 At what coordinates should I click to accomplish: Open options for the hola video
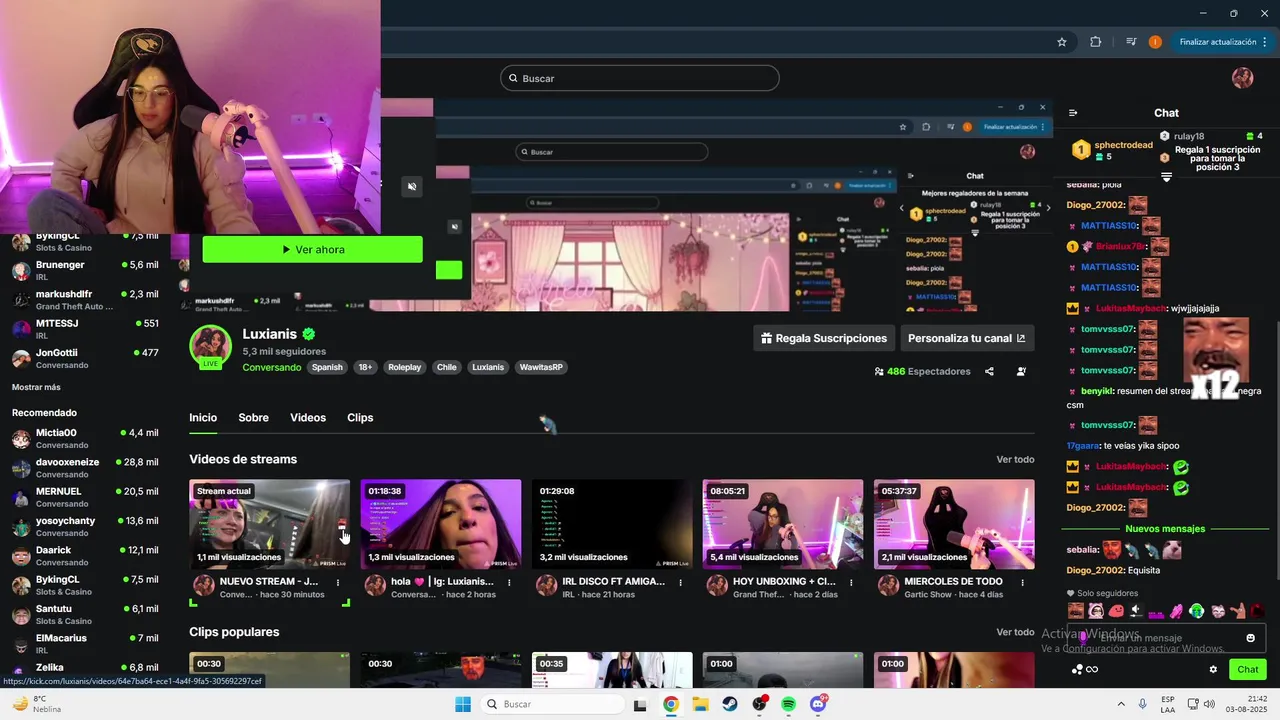tap(509, 582)
